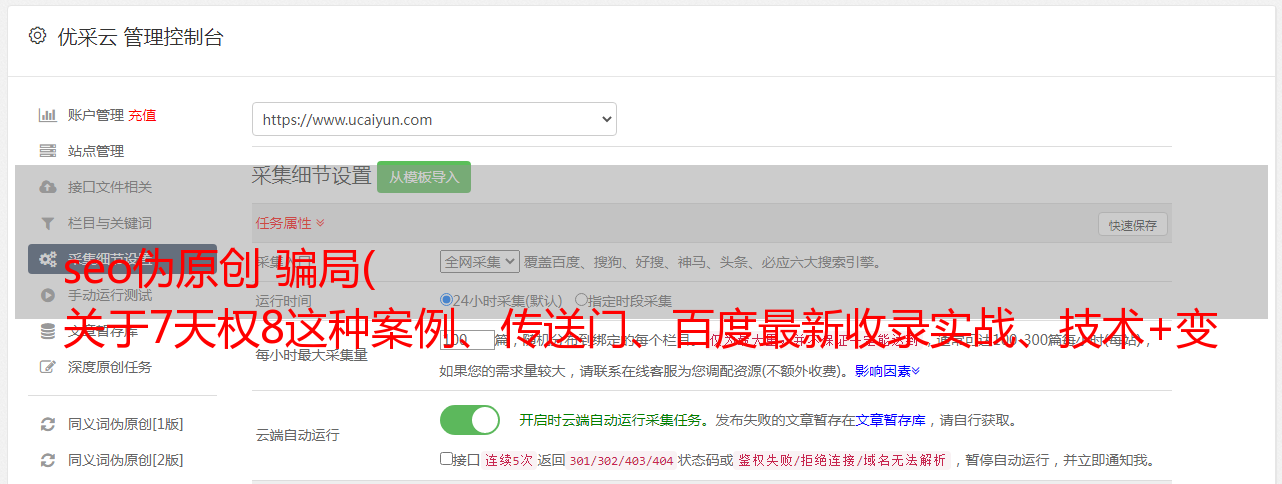Select 同义词伪原创[1版] in the sidebar
Image resolution: width=1282 pixels, height=484 pixels.
click(125, 424)
